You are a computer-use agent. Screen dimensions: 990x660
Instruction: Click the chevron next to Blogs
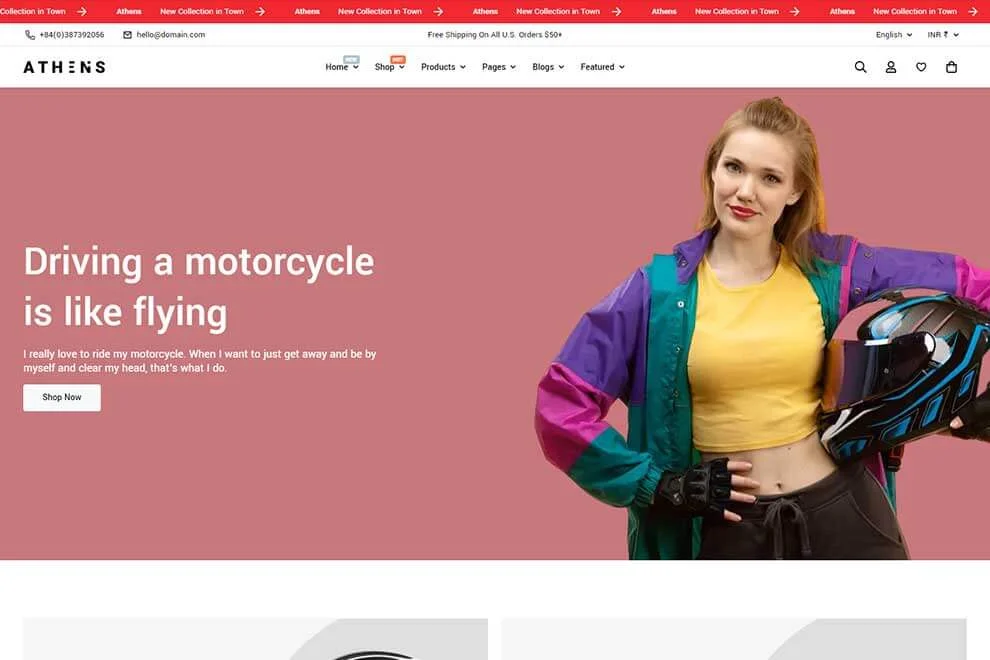click(561, 67)
